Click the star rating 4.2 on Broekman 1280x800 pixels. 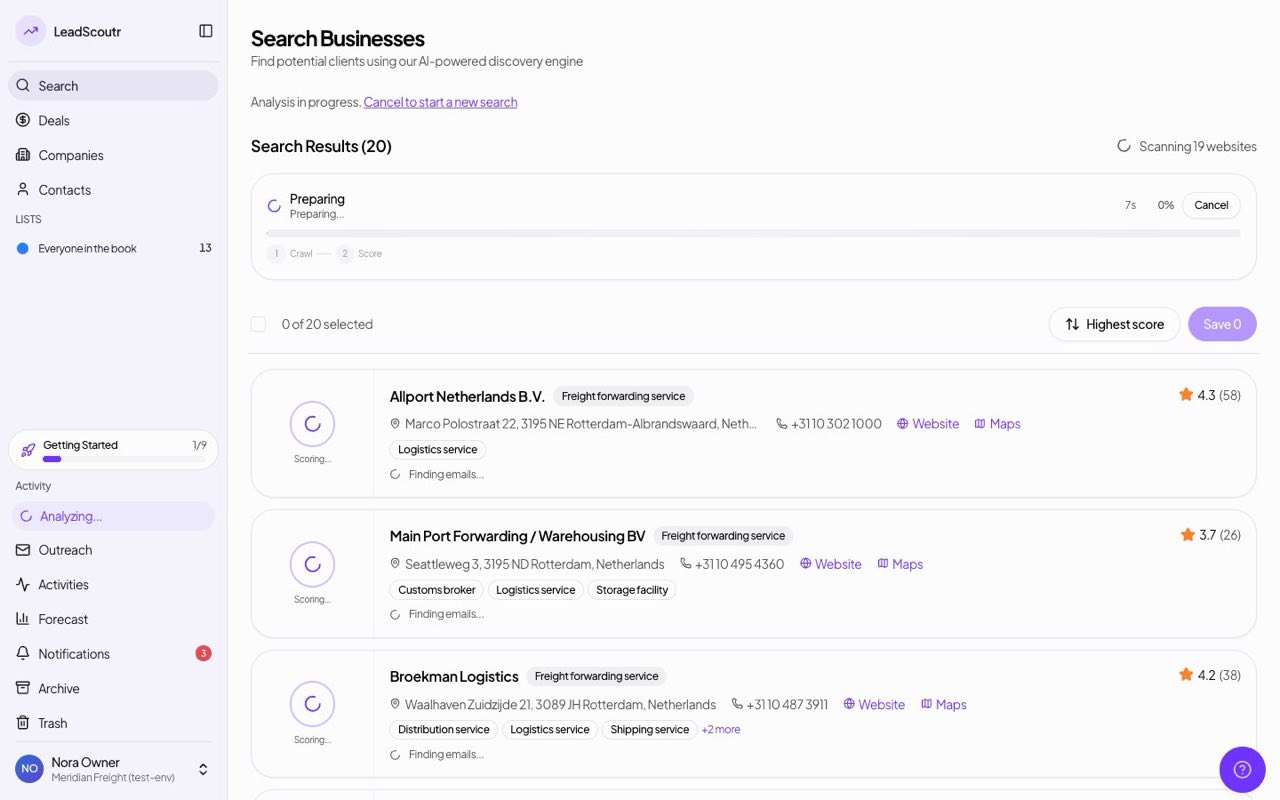click(x=1210, y=675)
